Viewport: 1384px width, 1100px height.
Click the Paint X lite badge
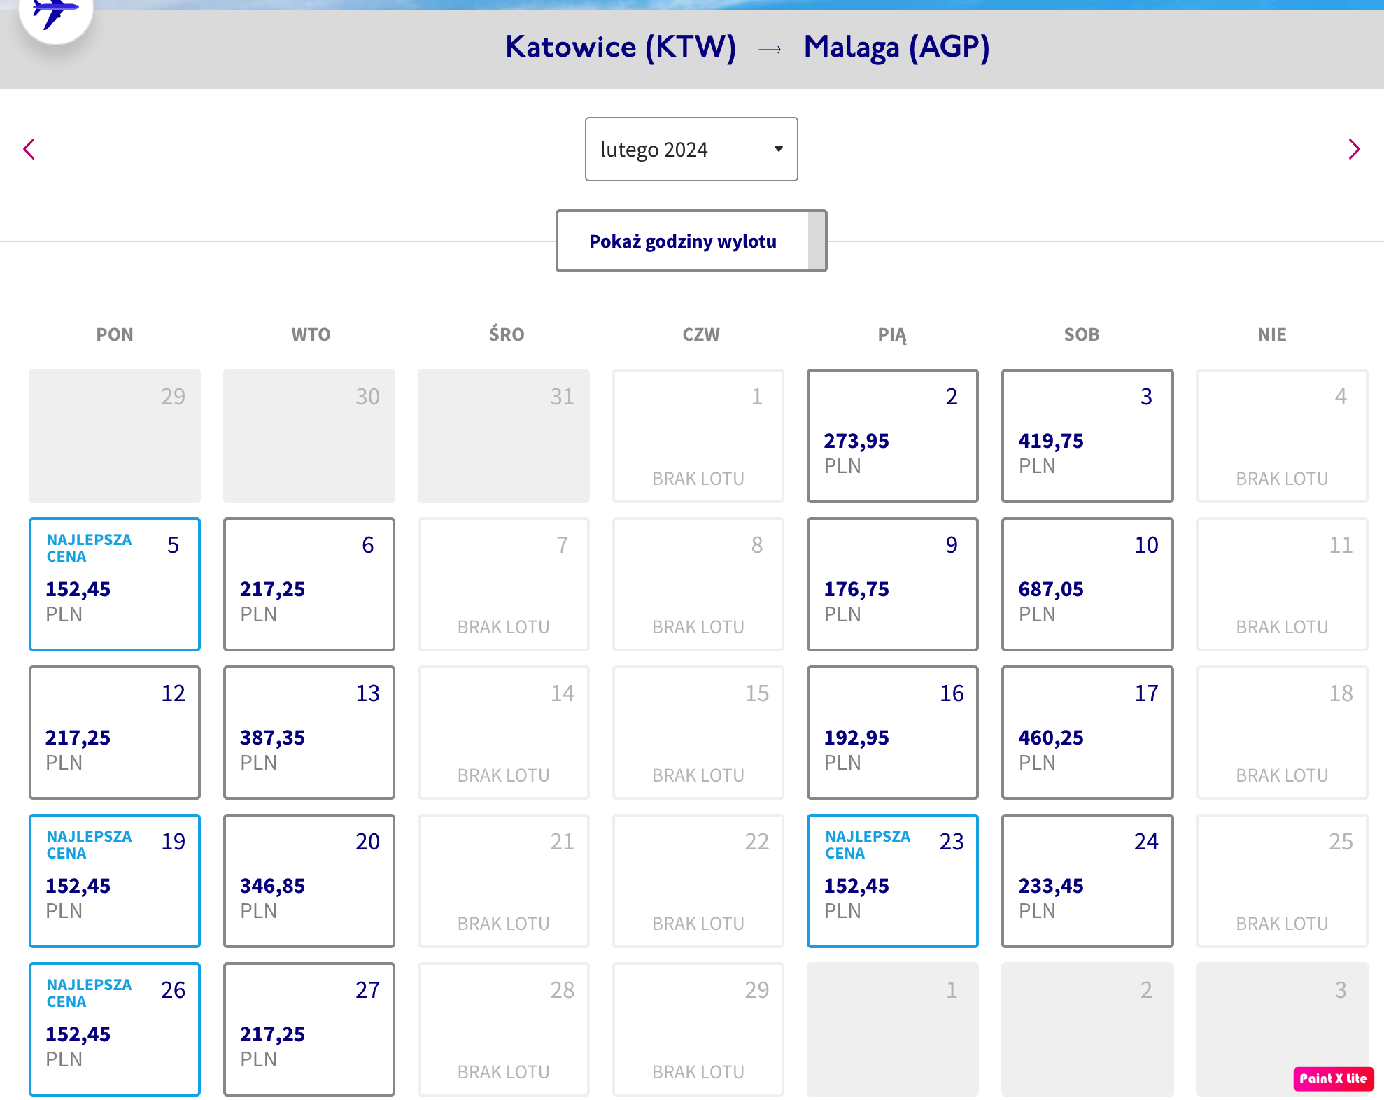[x=1334, y=1079]
